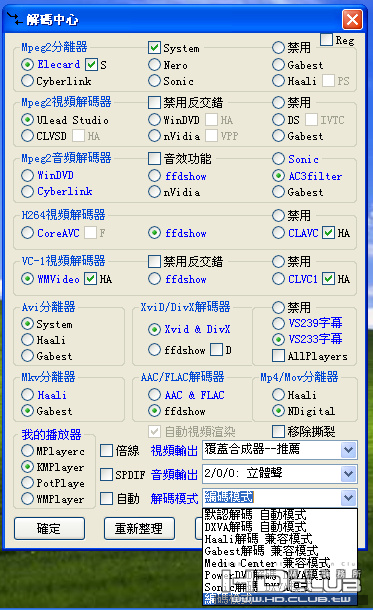This screenshot has height=610, width=373.
Task: Select DS video decoder option
Action: pyautogui.click(x=278, y=119)
